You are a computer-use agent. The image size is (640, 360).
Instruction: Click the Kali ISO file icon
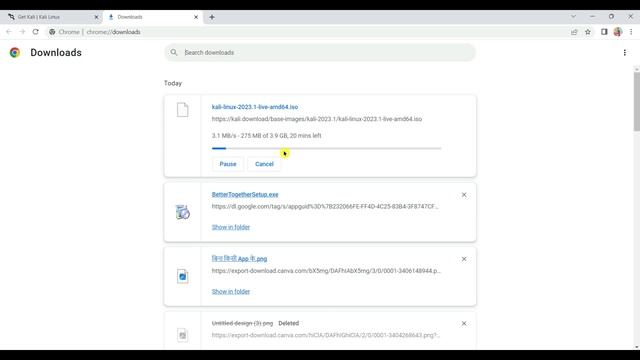182,110
